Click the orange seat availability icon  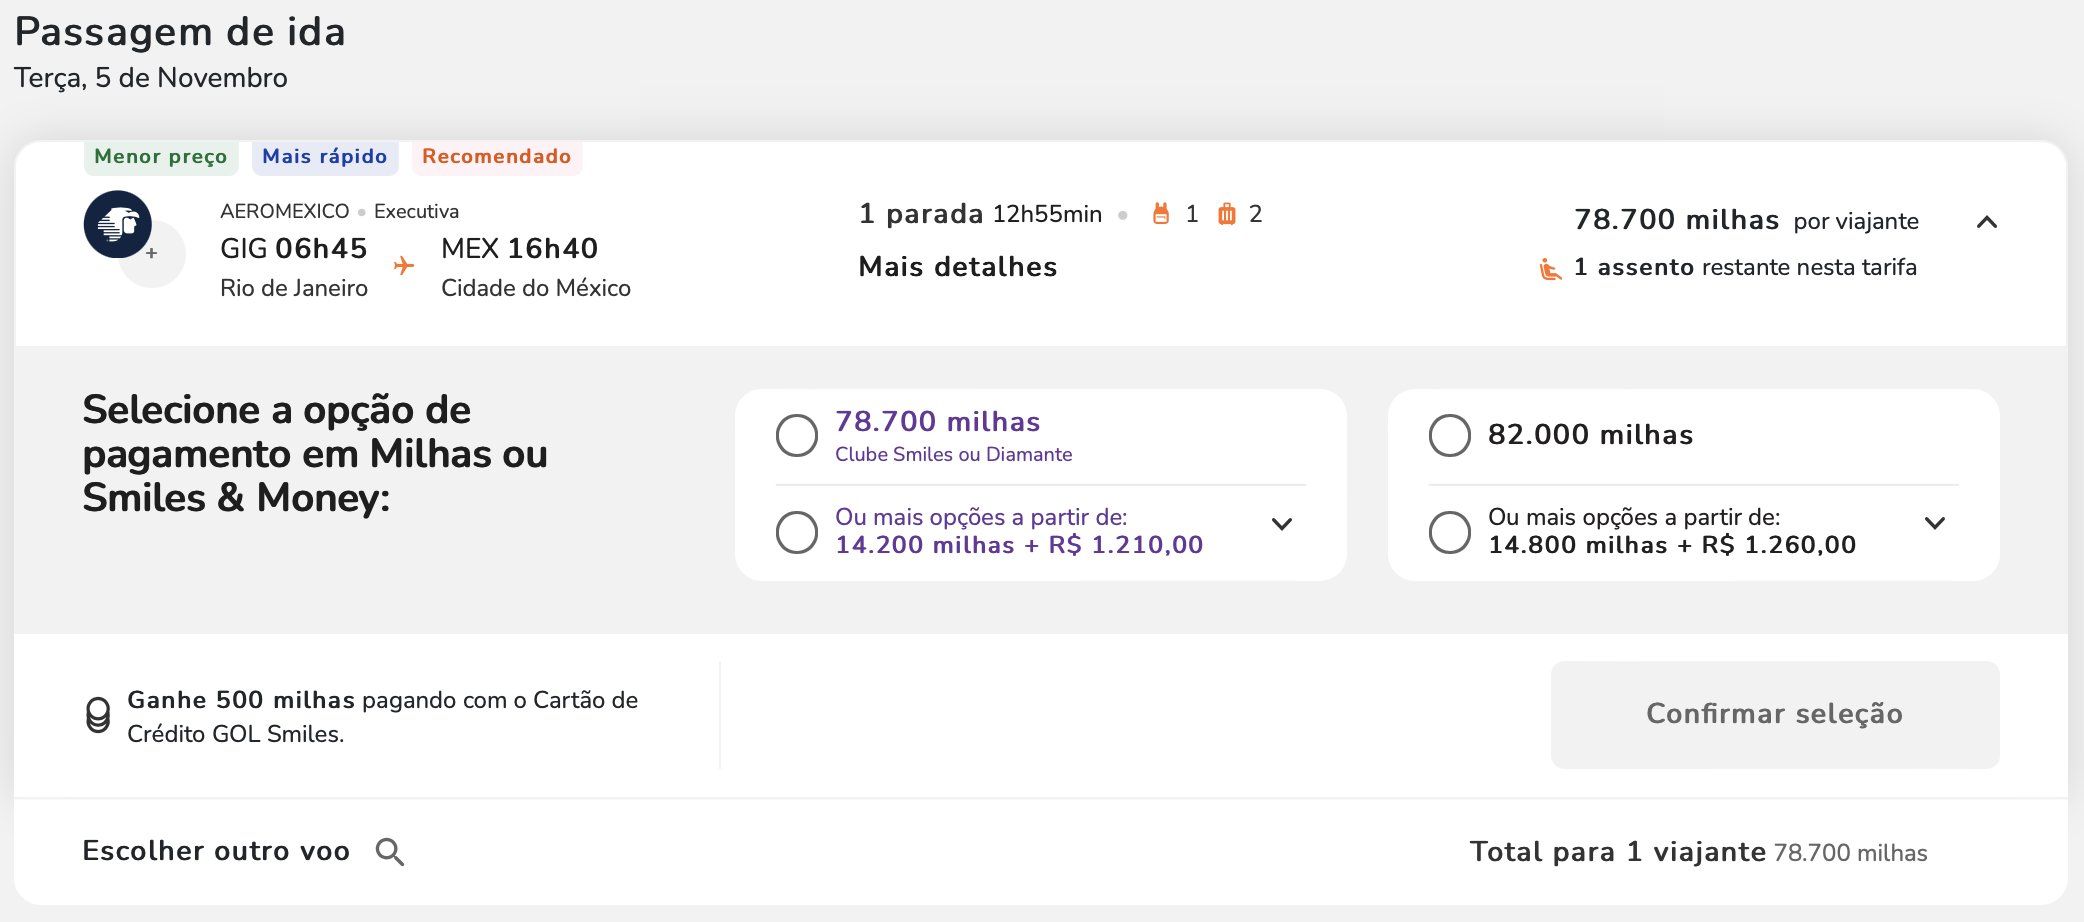click(1550, 268)
